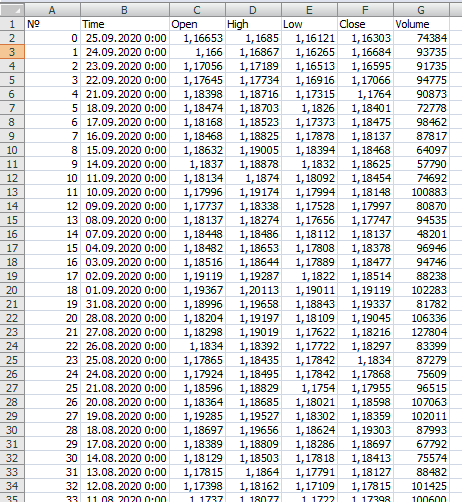Select cell with date 25.09.2020 0:00
Viewport: 462px width, 502px height.
[x=125, y=38]
